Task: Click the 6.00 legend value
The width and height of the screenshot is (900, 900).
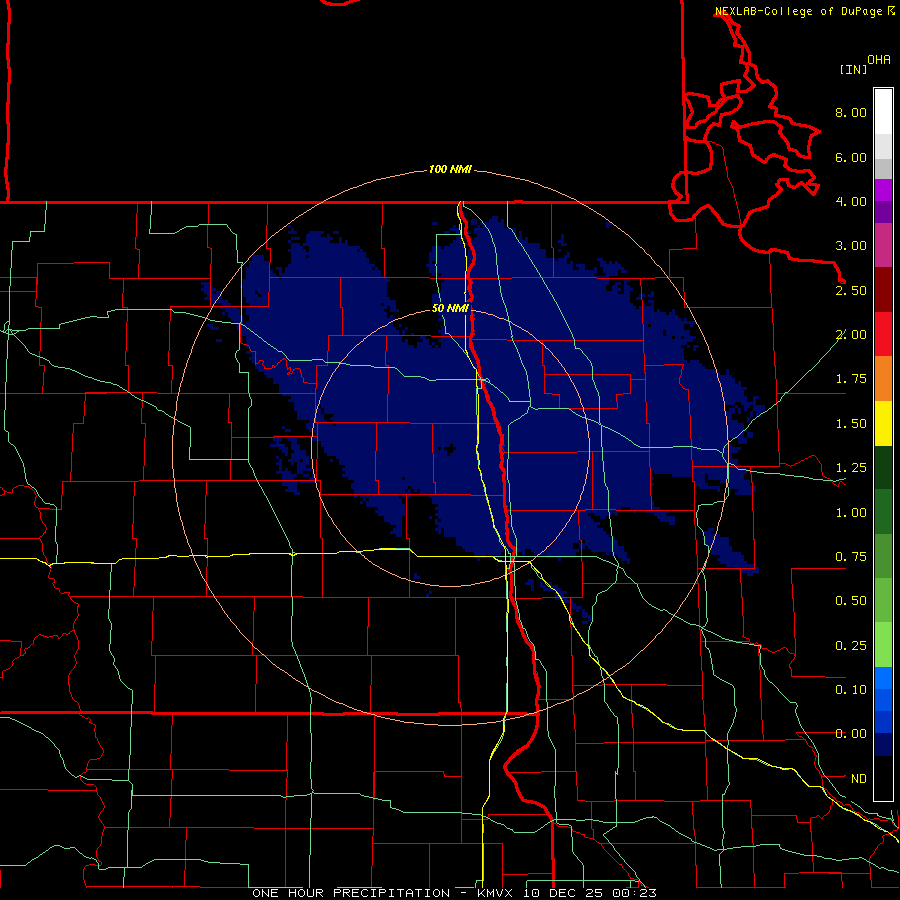Action: (x=851, y=157)
